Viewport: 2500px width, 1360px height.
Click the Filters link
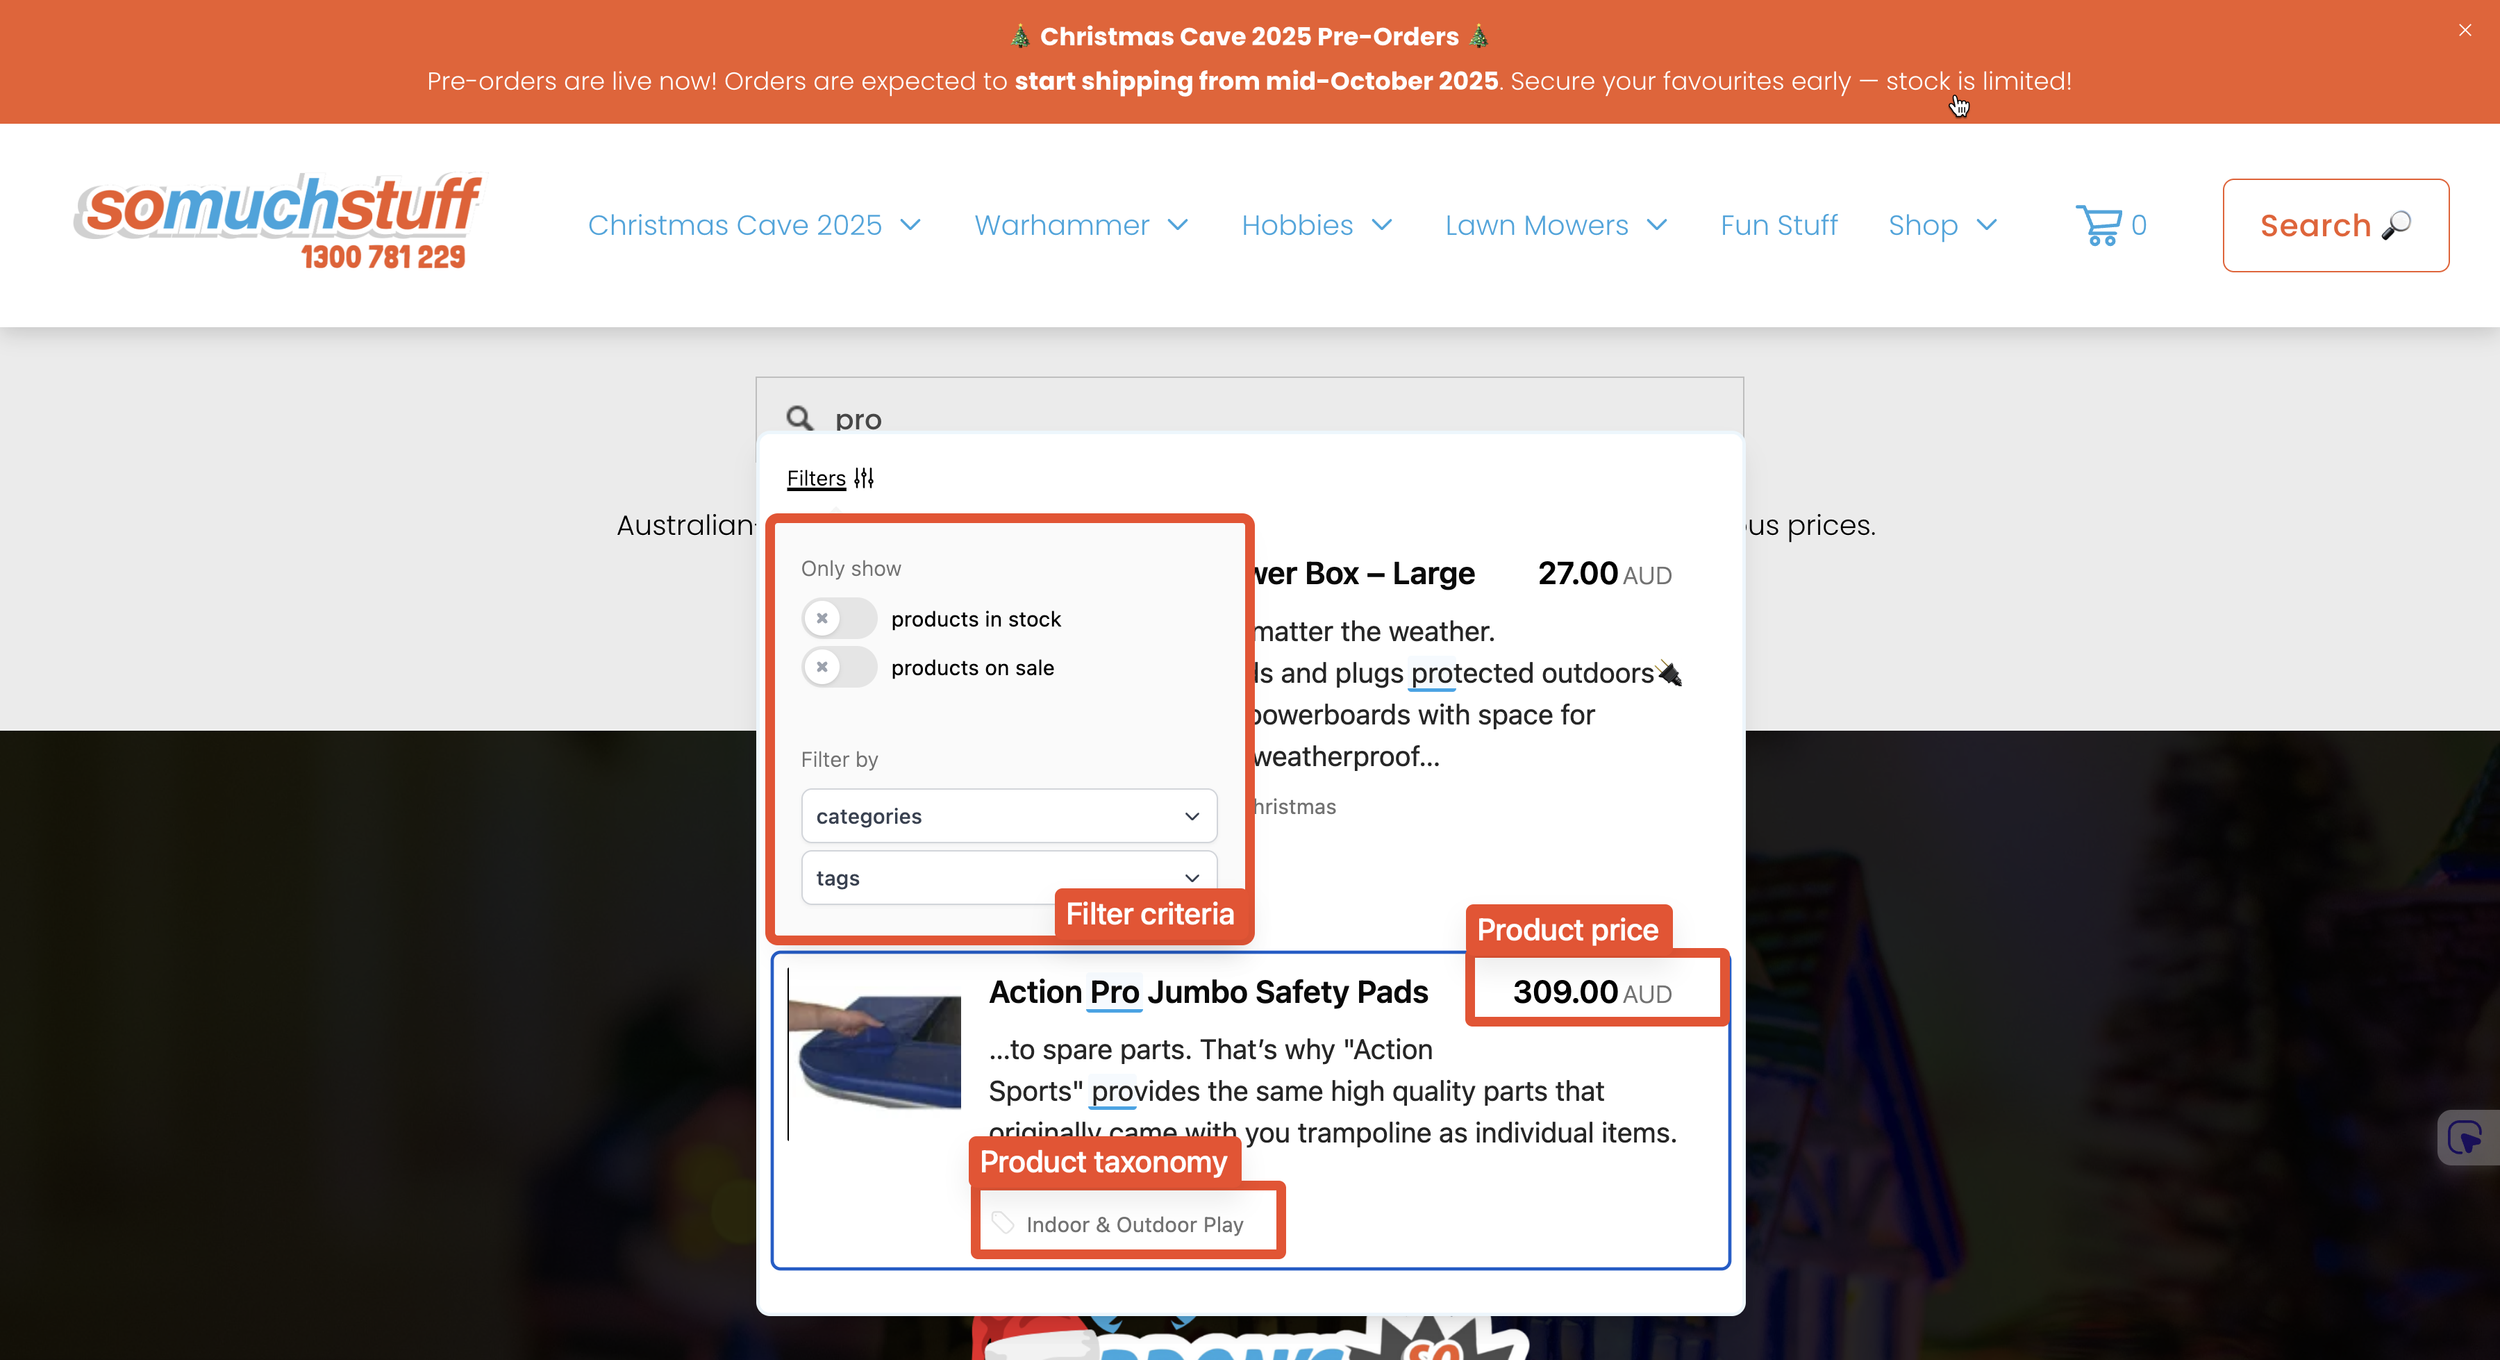(816, 478)
